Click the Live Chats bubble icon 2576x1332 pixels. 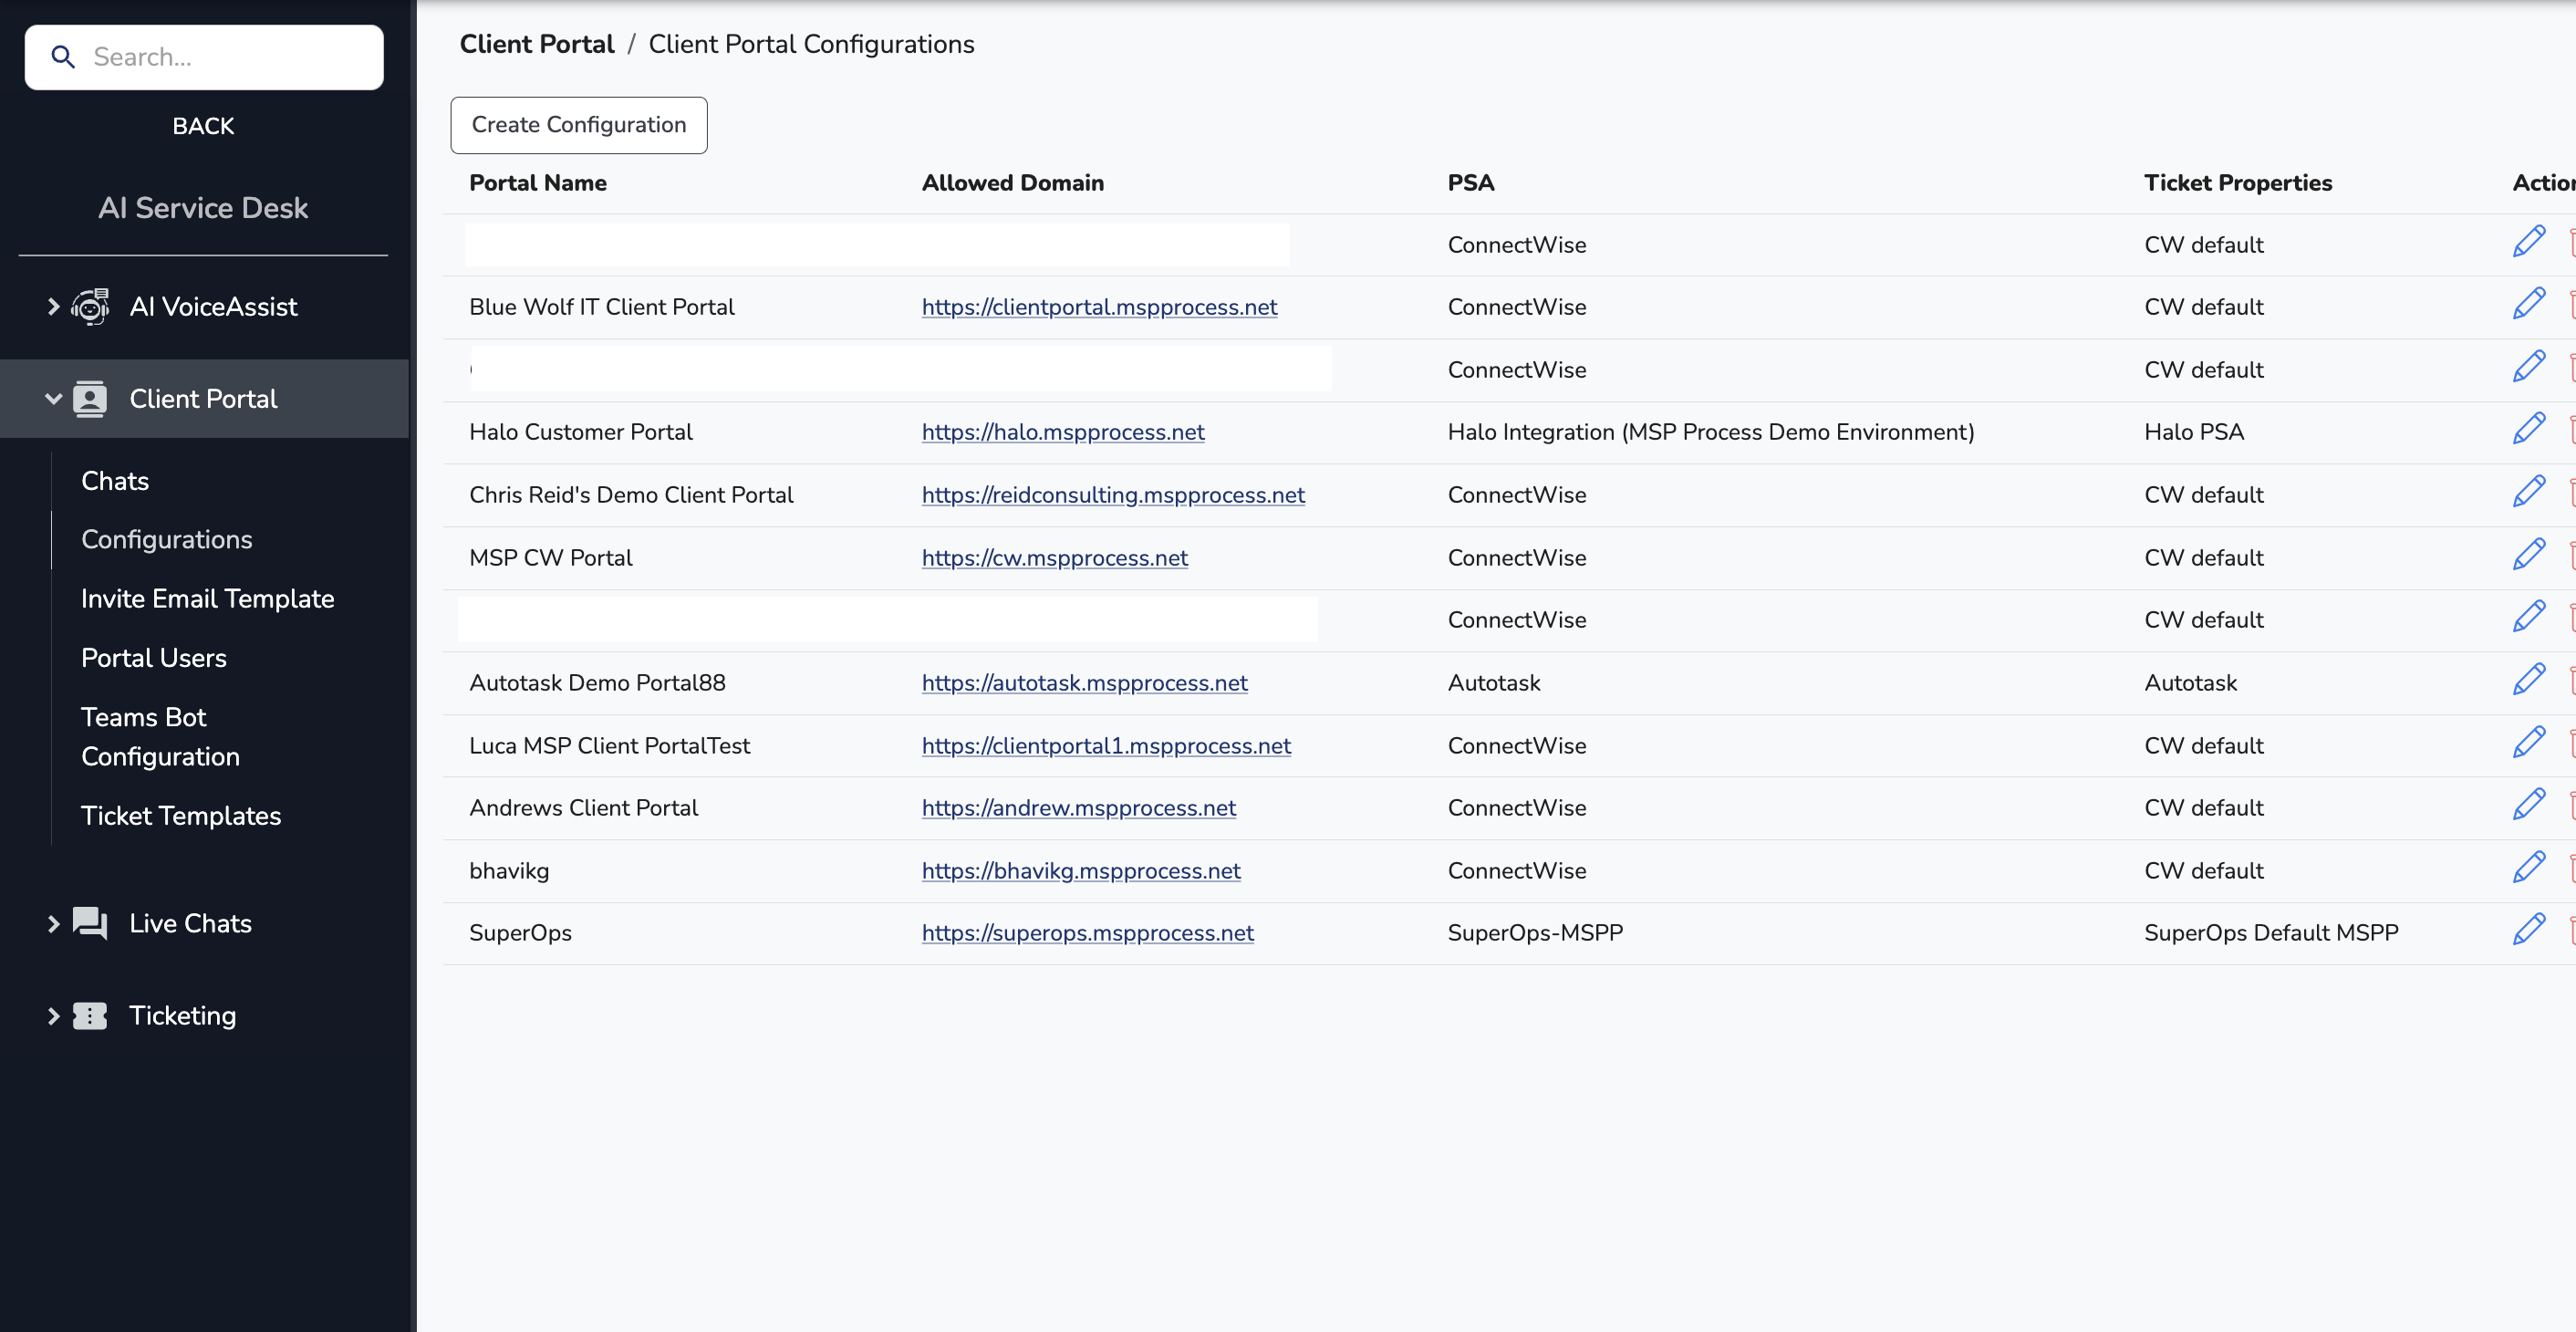click(x=90, y=923)
